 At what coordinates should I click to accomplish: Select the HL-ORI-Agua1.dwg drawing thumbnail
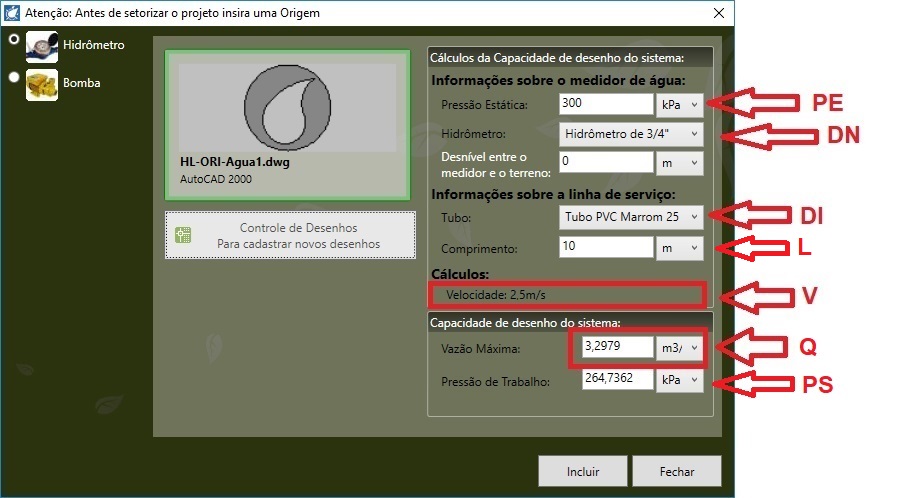click(288, 125)
